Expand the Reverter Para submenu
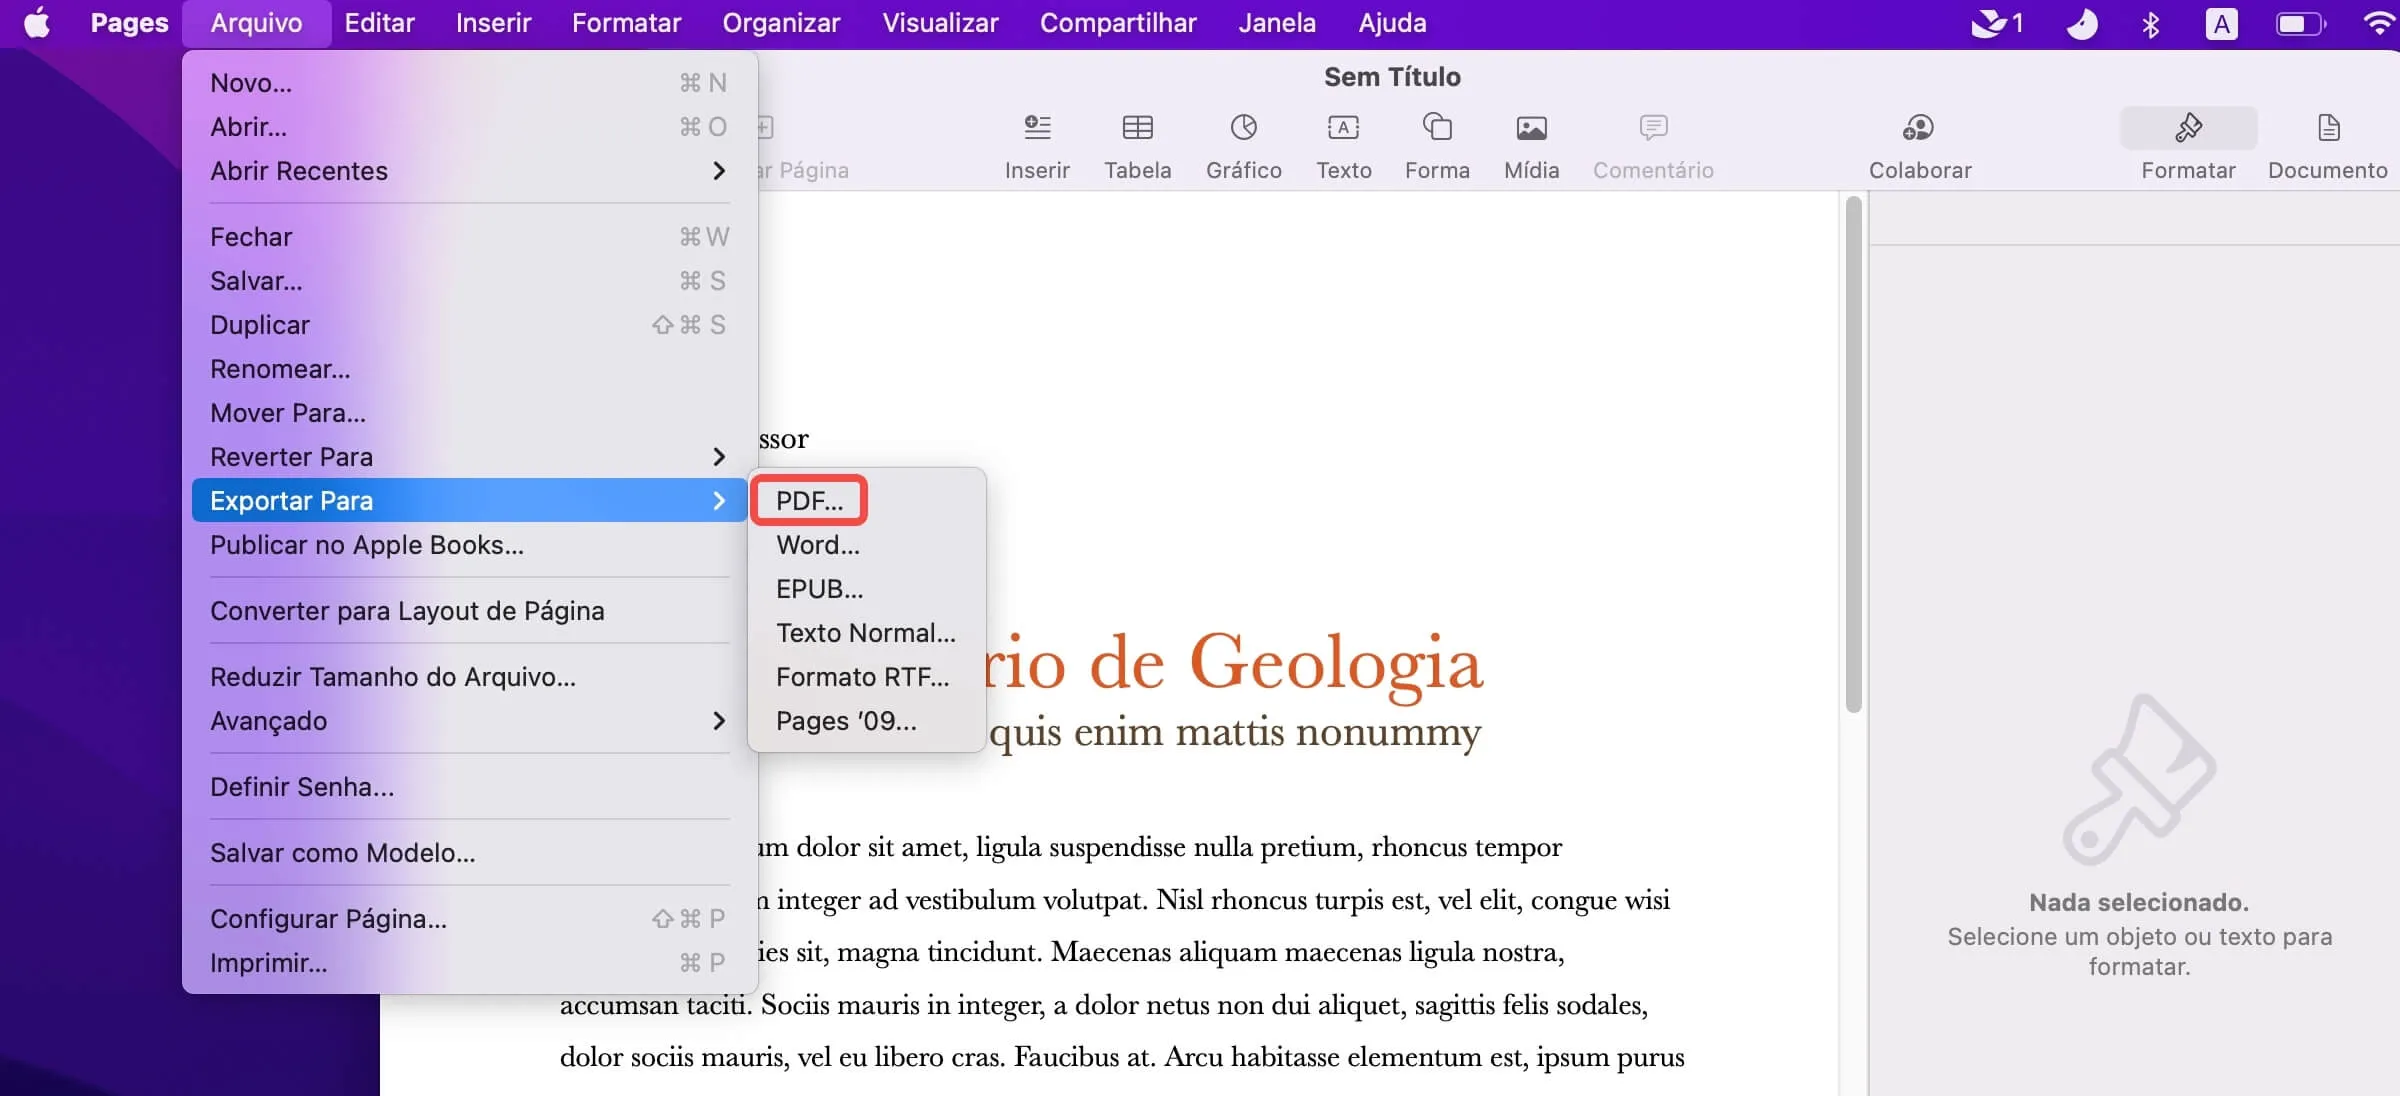This screenshot has height=1096, width=2400. [292, 456]
